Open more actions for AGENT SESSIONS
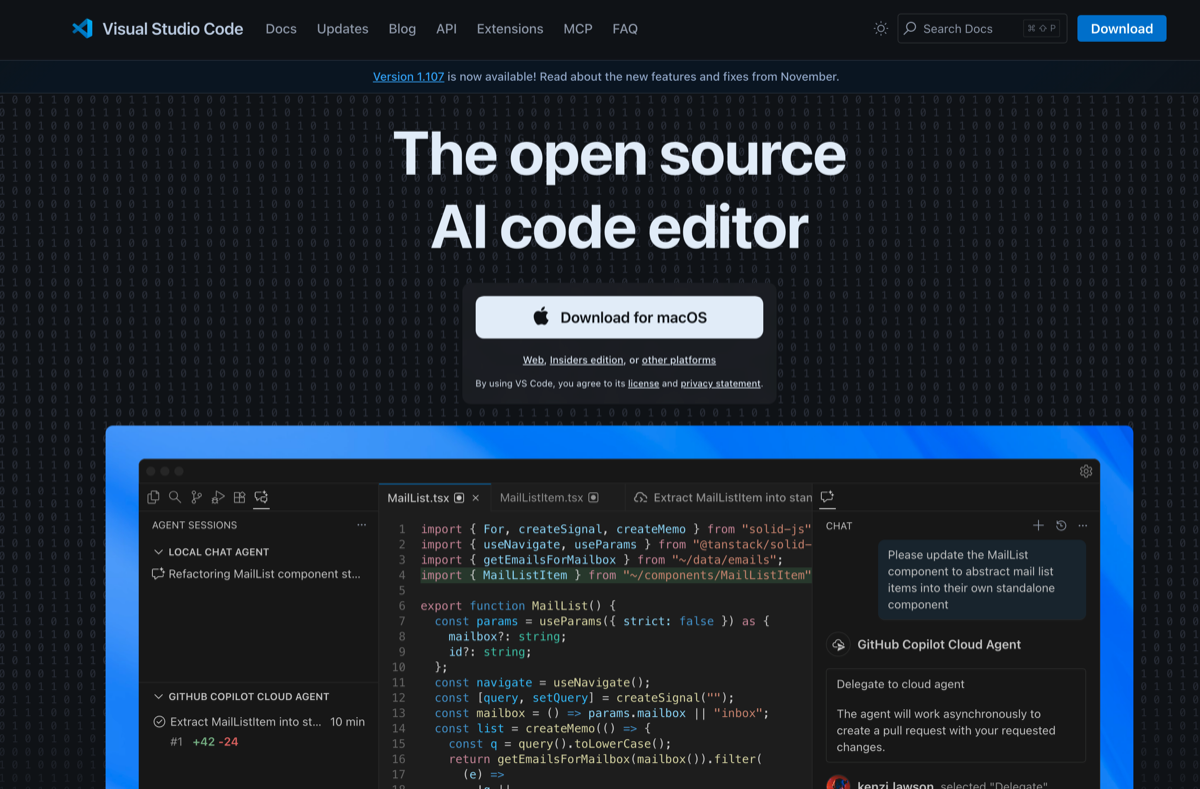 coord(361,524)
